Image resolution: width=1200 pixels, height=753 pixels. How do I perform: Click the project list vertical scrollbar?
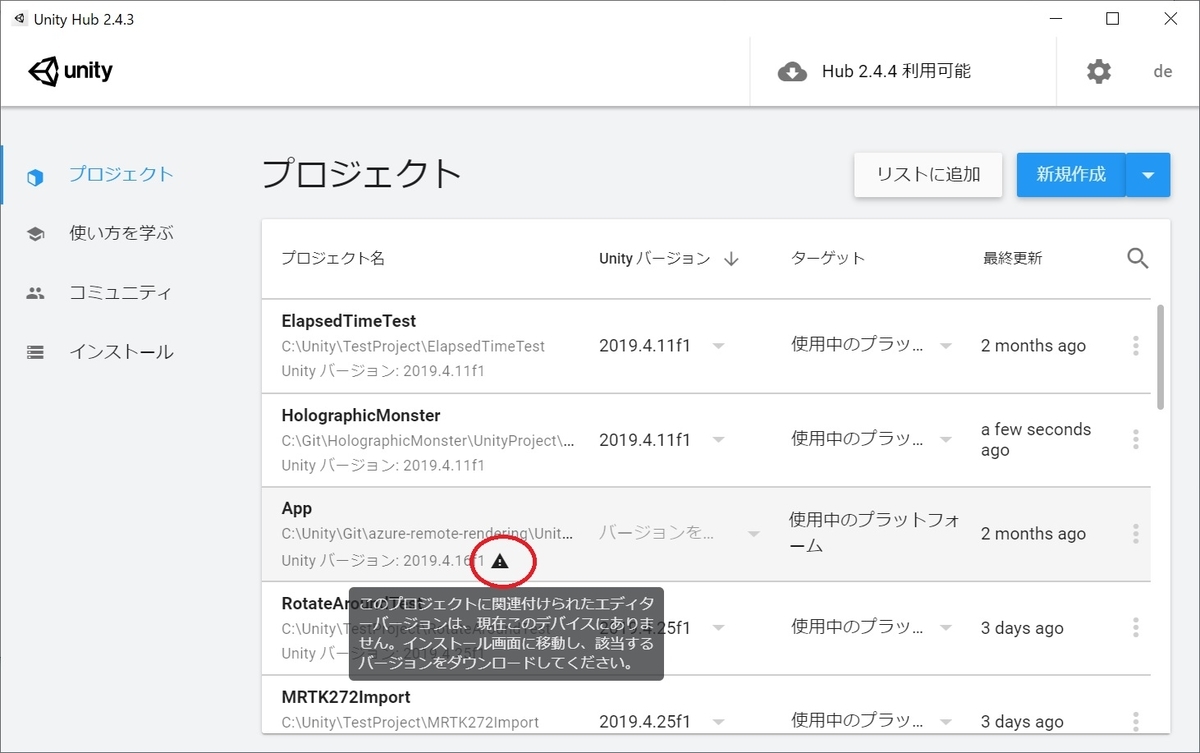[1160, 357]
